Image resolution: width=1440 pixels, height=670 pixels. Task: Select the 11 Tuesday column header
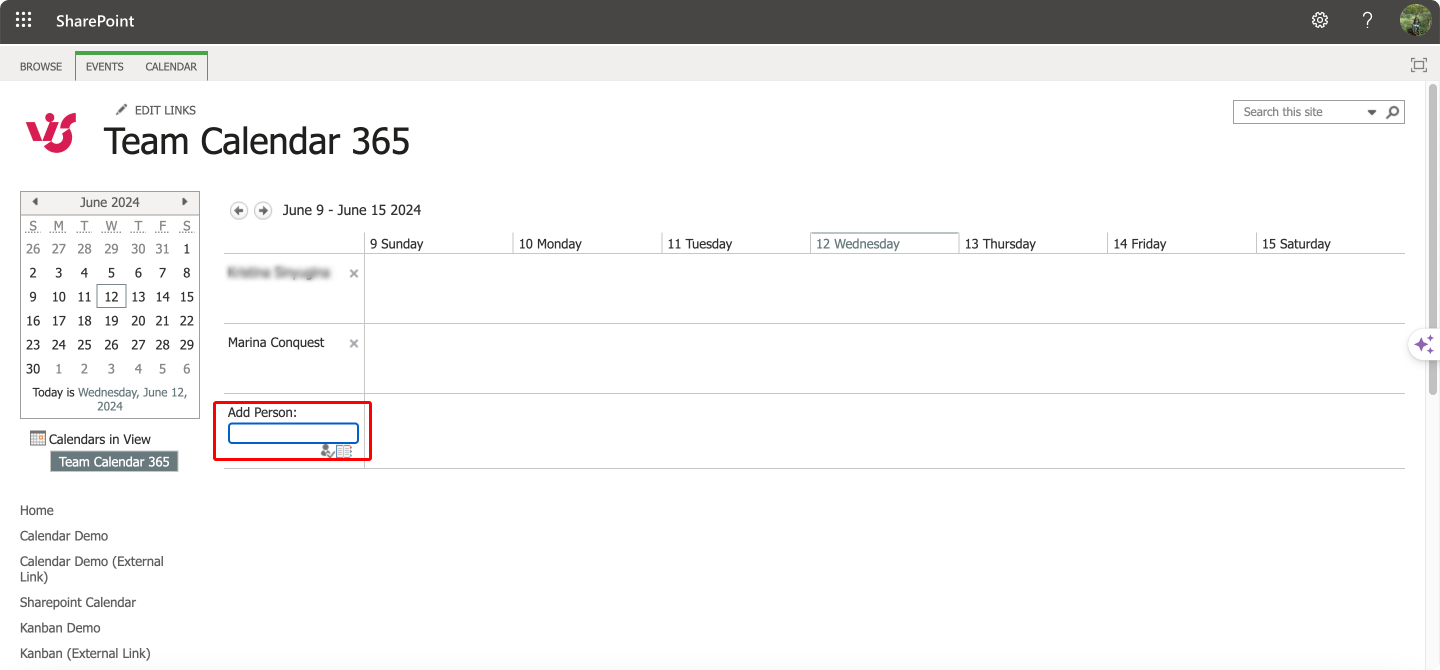pyautogui.click(x=736, y=243)
